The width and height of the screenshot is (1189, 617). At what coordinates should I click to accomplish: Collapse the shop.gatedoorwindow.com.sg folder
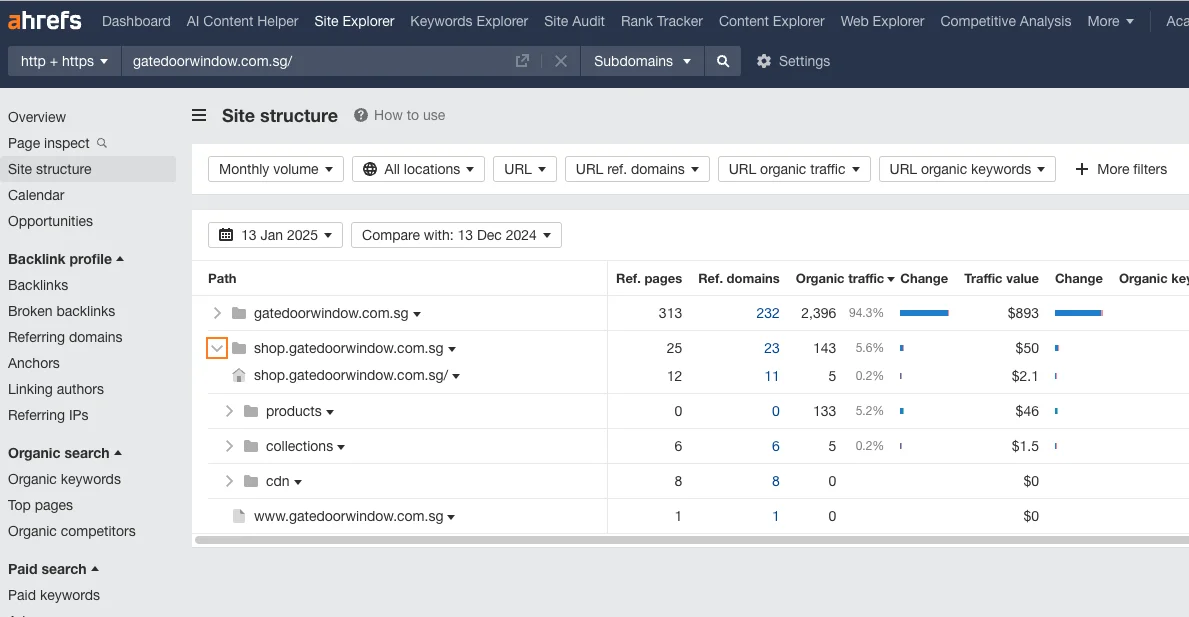(217, 348)
